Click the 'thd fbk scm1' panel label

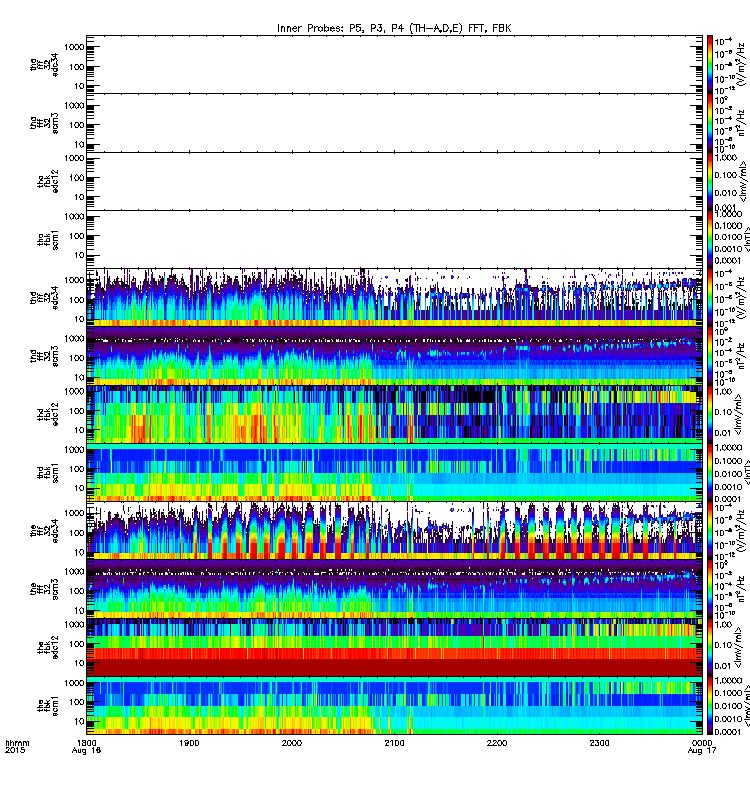point(48,472)
